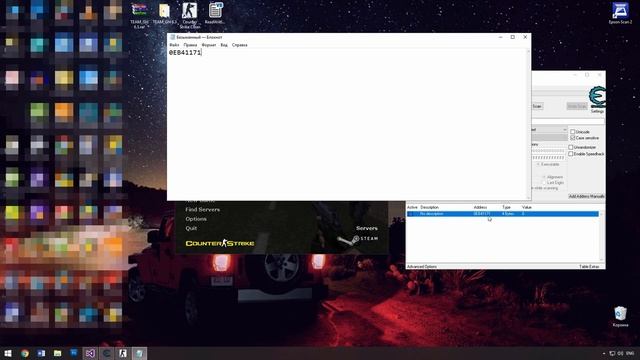The width and height of the screenshot is (640, 360).
Task: Click the Next Scan button in Cheat Engine
Action: click(537, 106)
